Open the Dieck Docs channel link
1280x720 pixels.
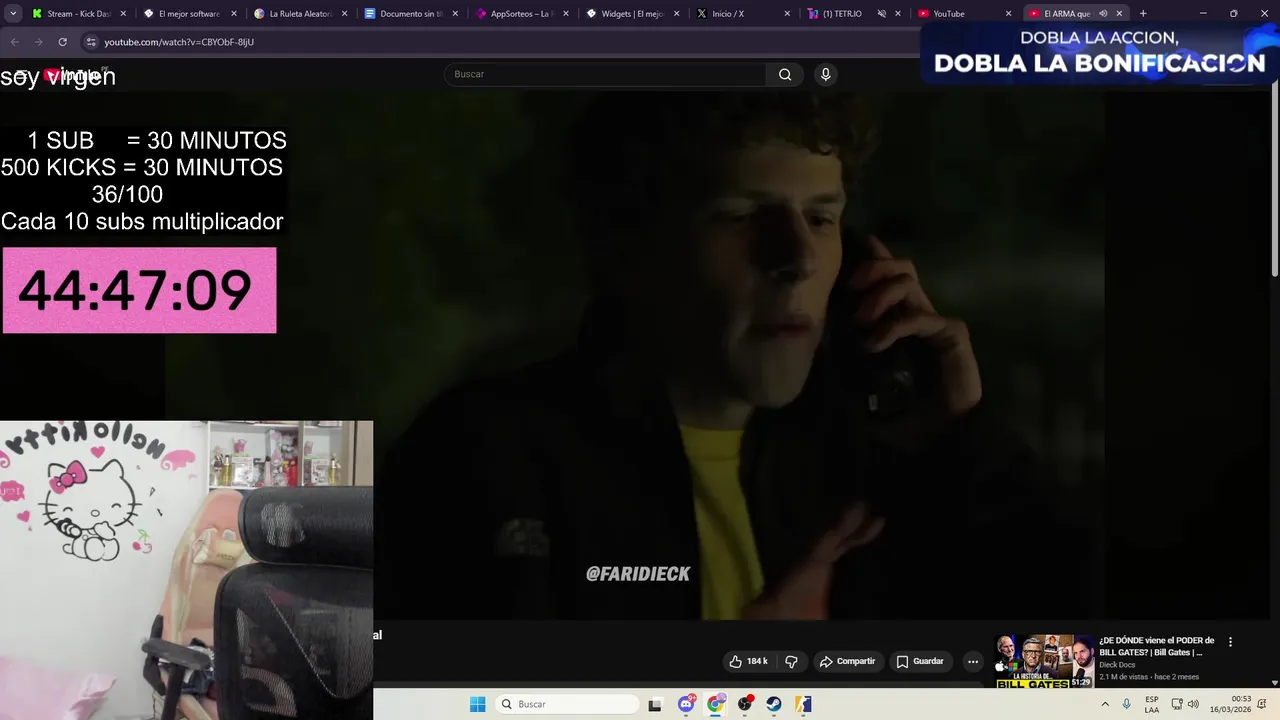point(1119,665)
